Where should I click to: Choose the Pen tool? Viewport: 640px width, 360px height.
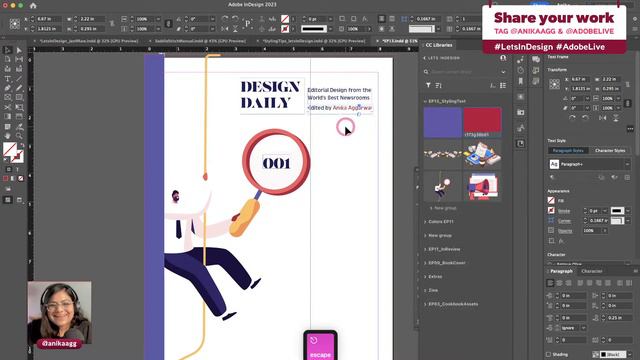coord(7,88)
